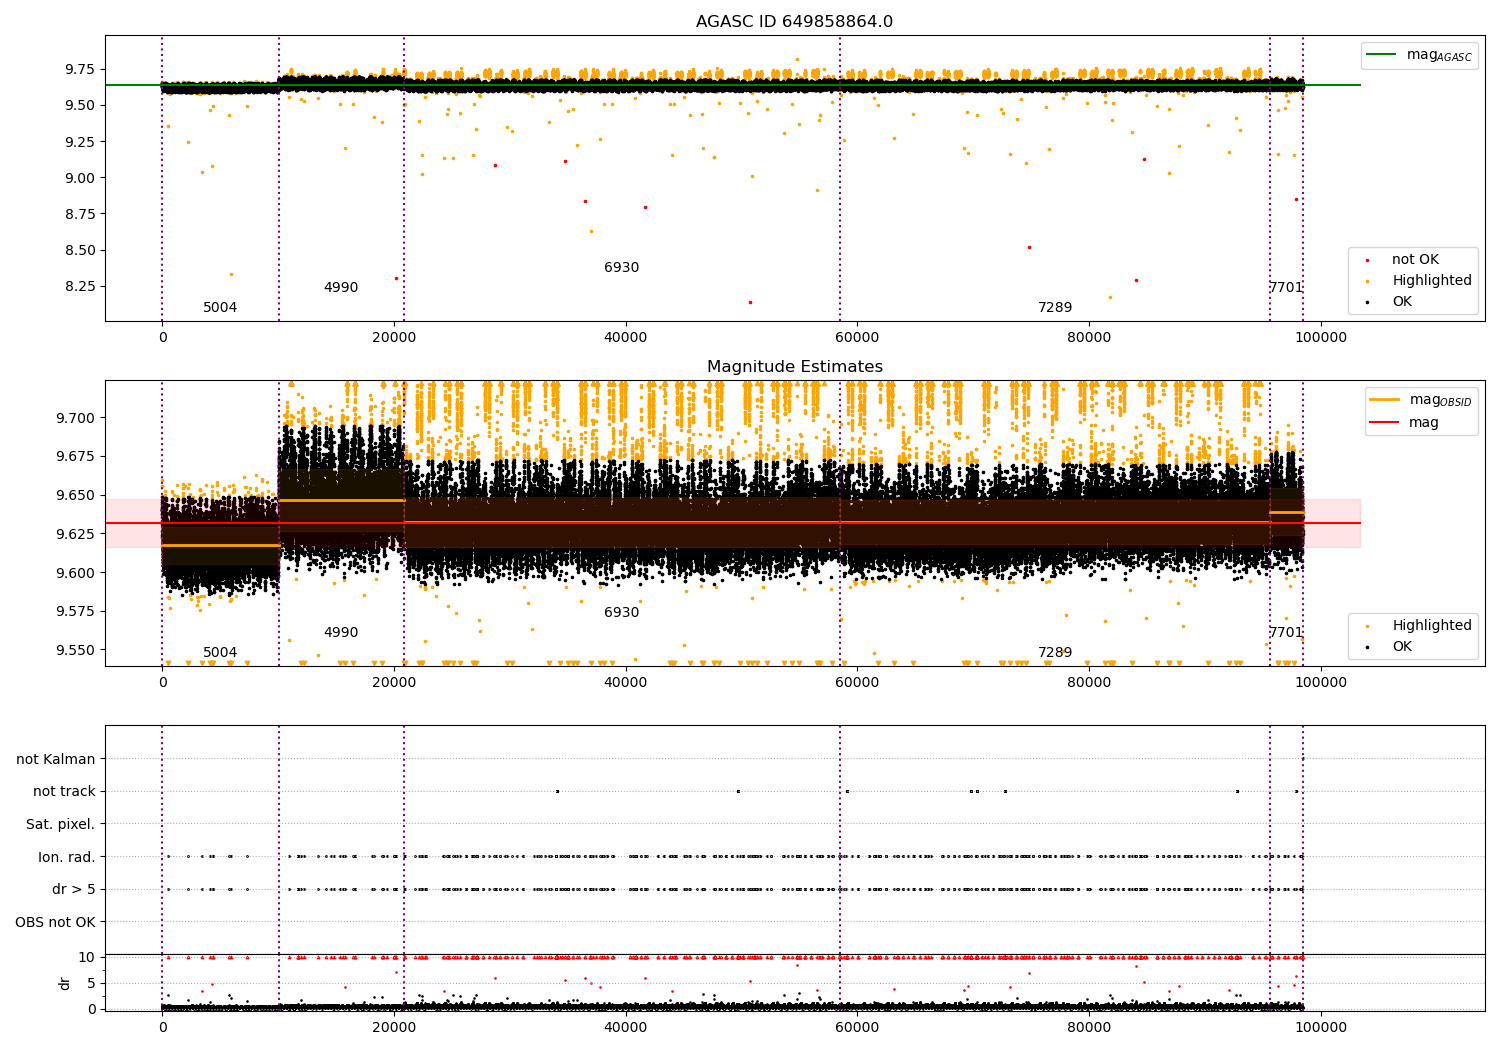Click the 9.600 y-axis tick label
Image resolution: width=1500 pixels, height=1050 pixels.
[x=75, y=574]
